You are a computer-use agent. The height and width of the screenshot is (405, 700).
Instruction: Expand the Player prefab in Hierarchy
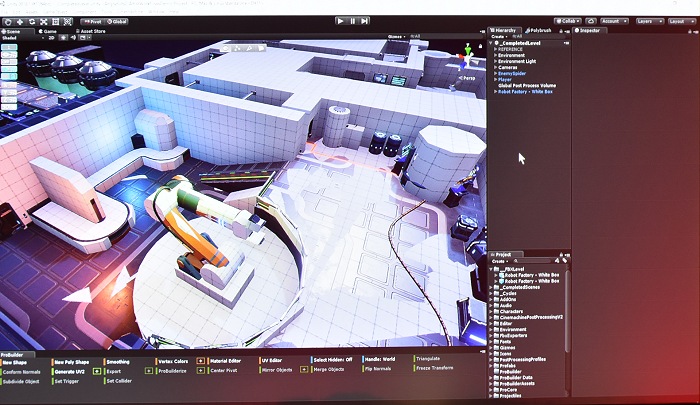496,79
